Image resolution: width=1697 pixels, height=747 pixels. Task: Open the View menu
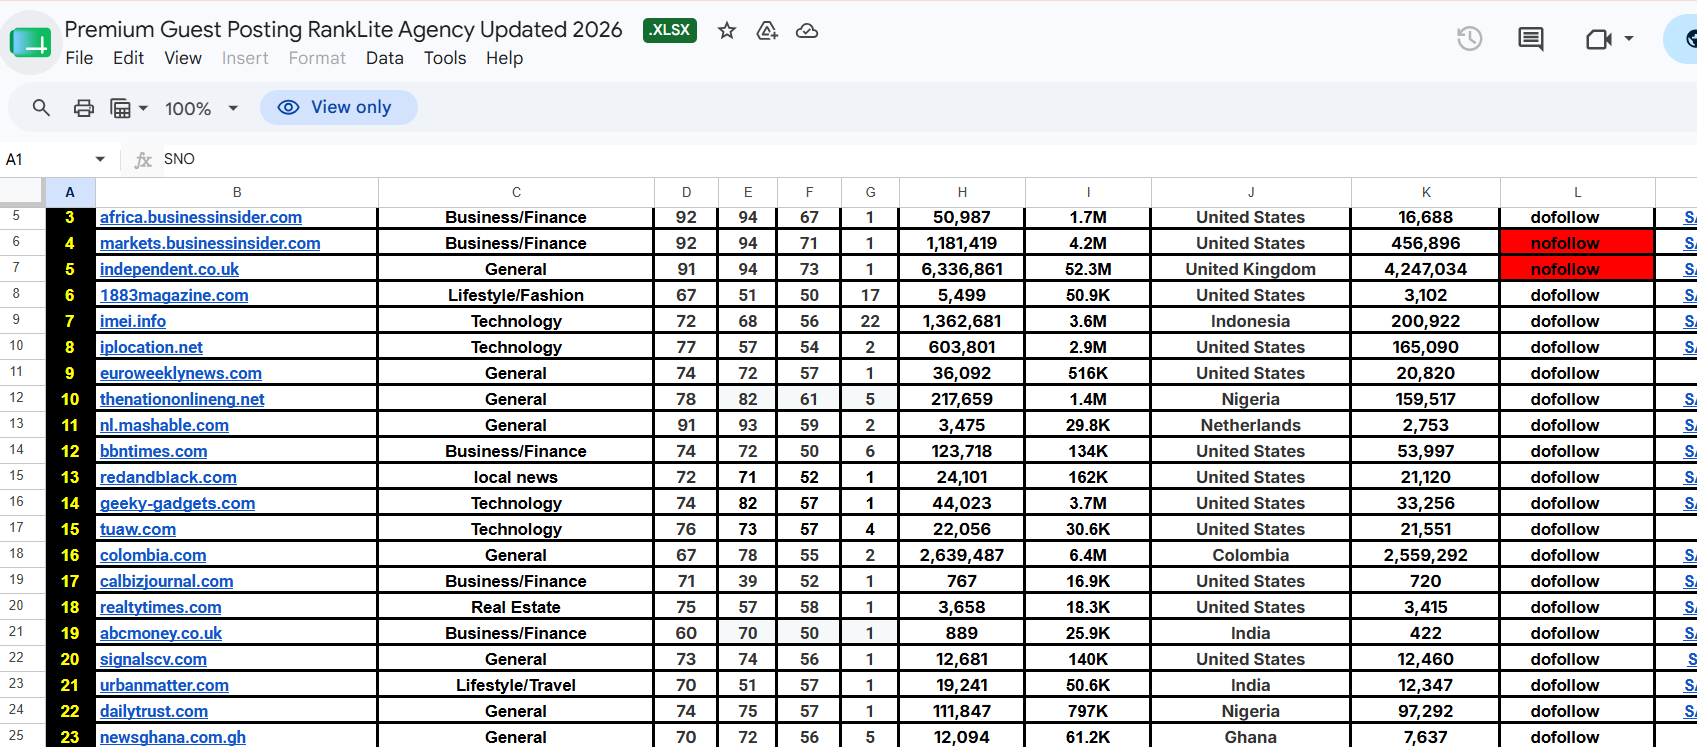pos(183,58)
